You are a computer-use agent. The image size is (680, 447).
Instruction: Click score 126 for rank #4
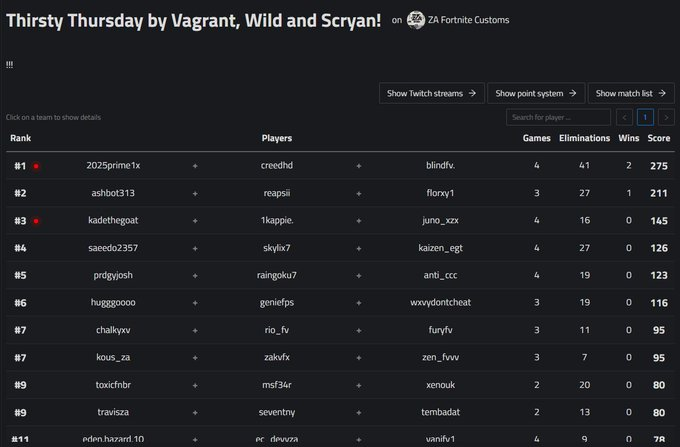(x=659, y=248)
